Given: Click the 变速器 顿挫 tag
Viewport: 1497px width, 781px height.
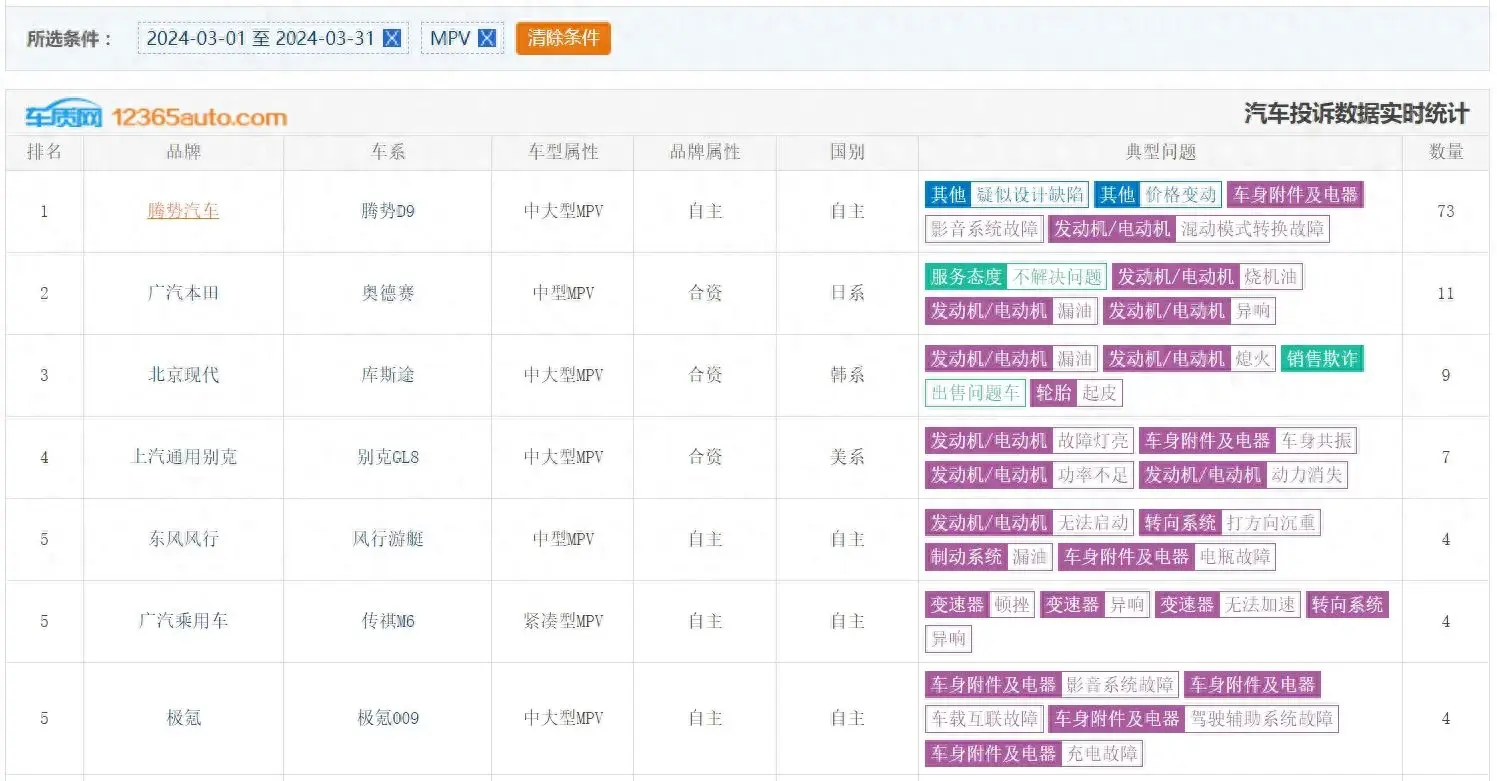Looking at the screenshot, I should pos(980,605).
